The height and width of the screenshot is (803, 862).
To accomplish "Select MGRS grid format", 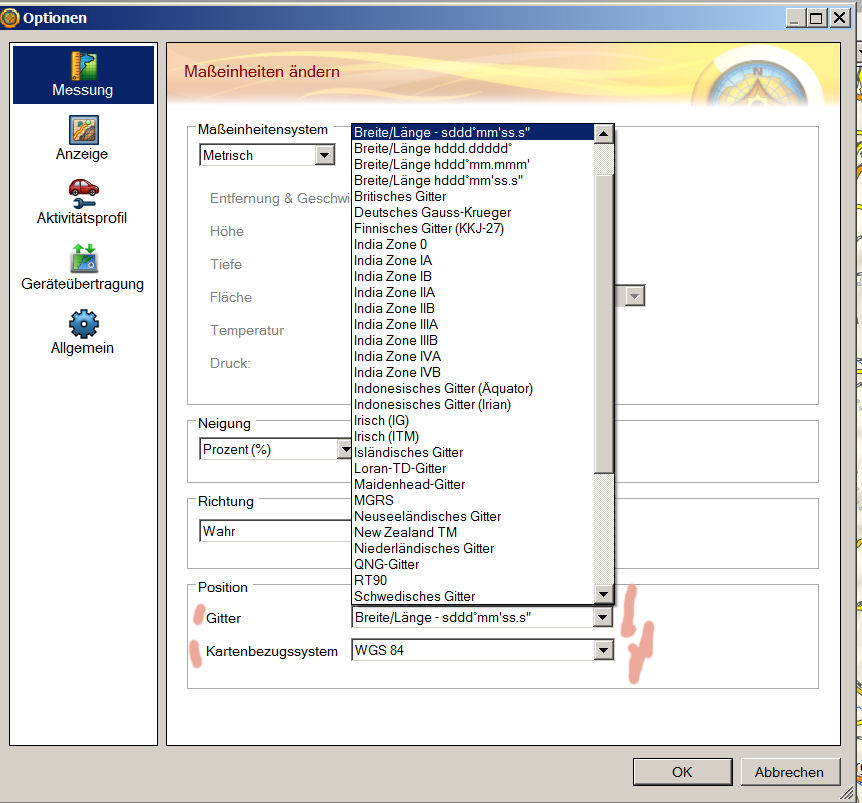I will pos(473,500).
